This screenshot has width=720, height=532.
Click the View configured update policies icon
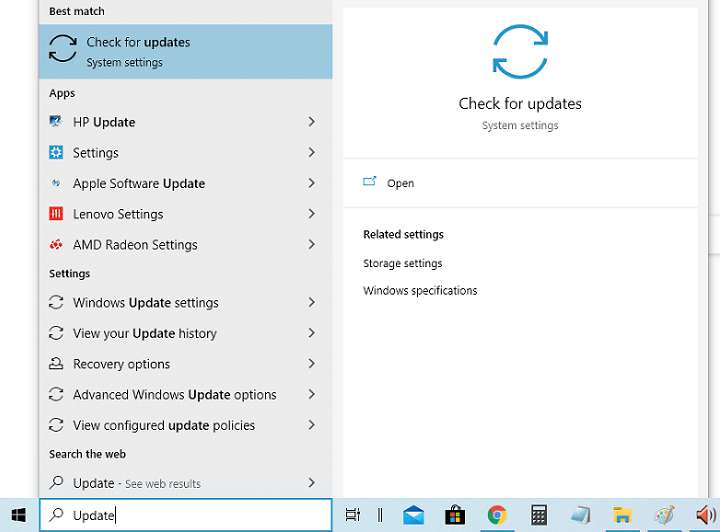(56, 425)
